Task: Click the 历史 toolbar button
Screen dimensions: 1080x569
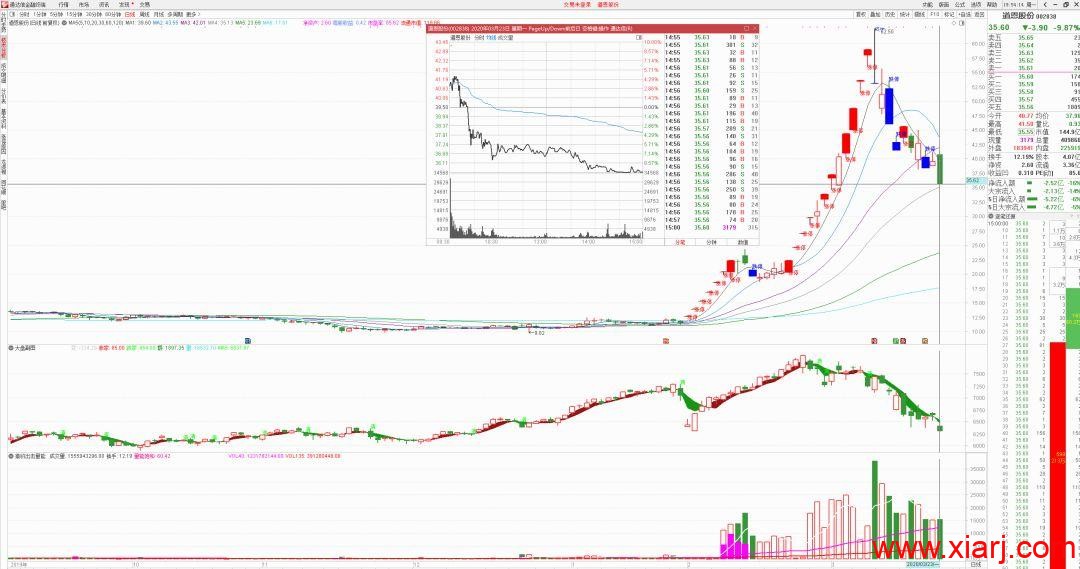Action: coord(890,14)
